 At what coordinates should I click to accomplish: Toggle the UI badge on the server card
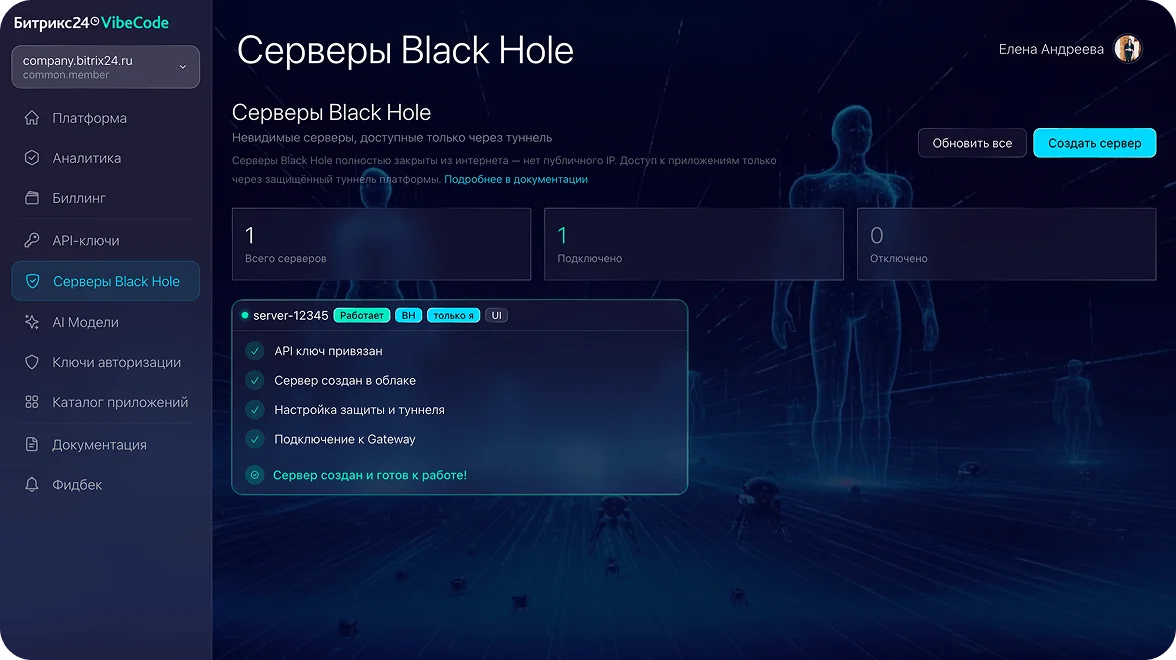[x=496, y=314]
